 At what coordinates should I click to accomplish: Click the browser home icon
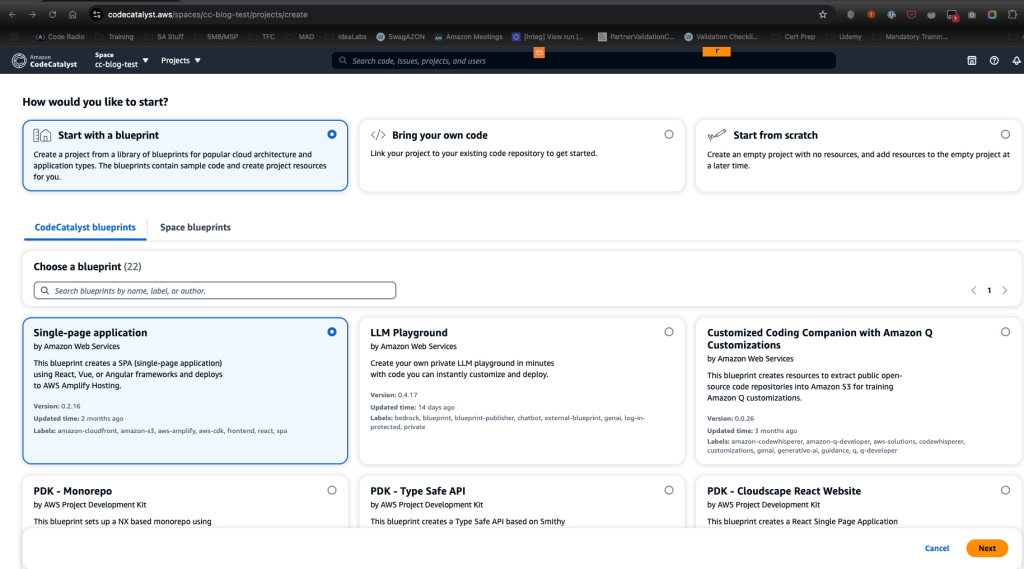[x=72, y=14]
